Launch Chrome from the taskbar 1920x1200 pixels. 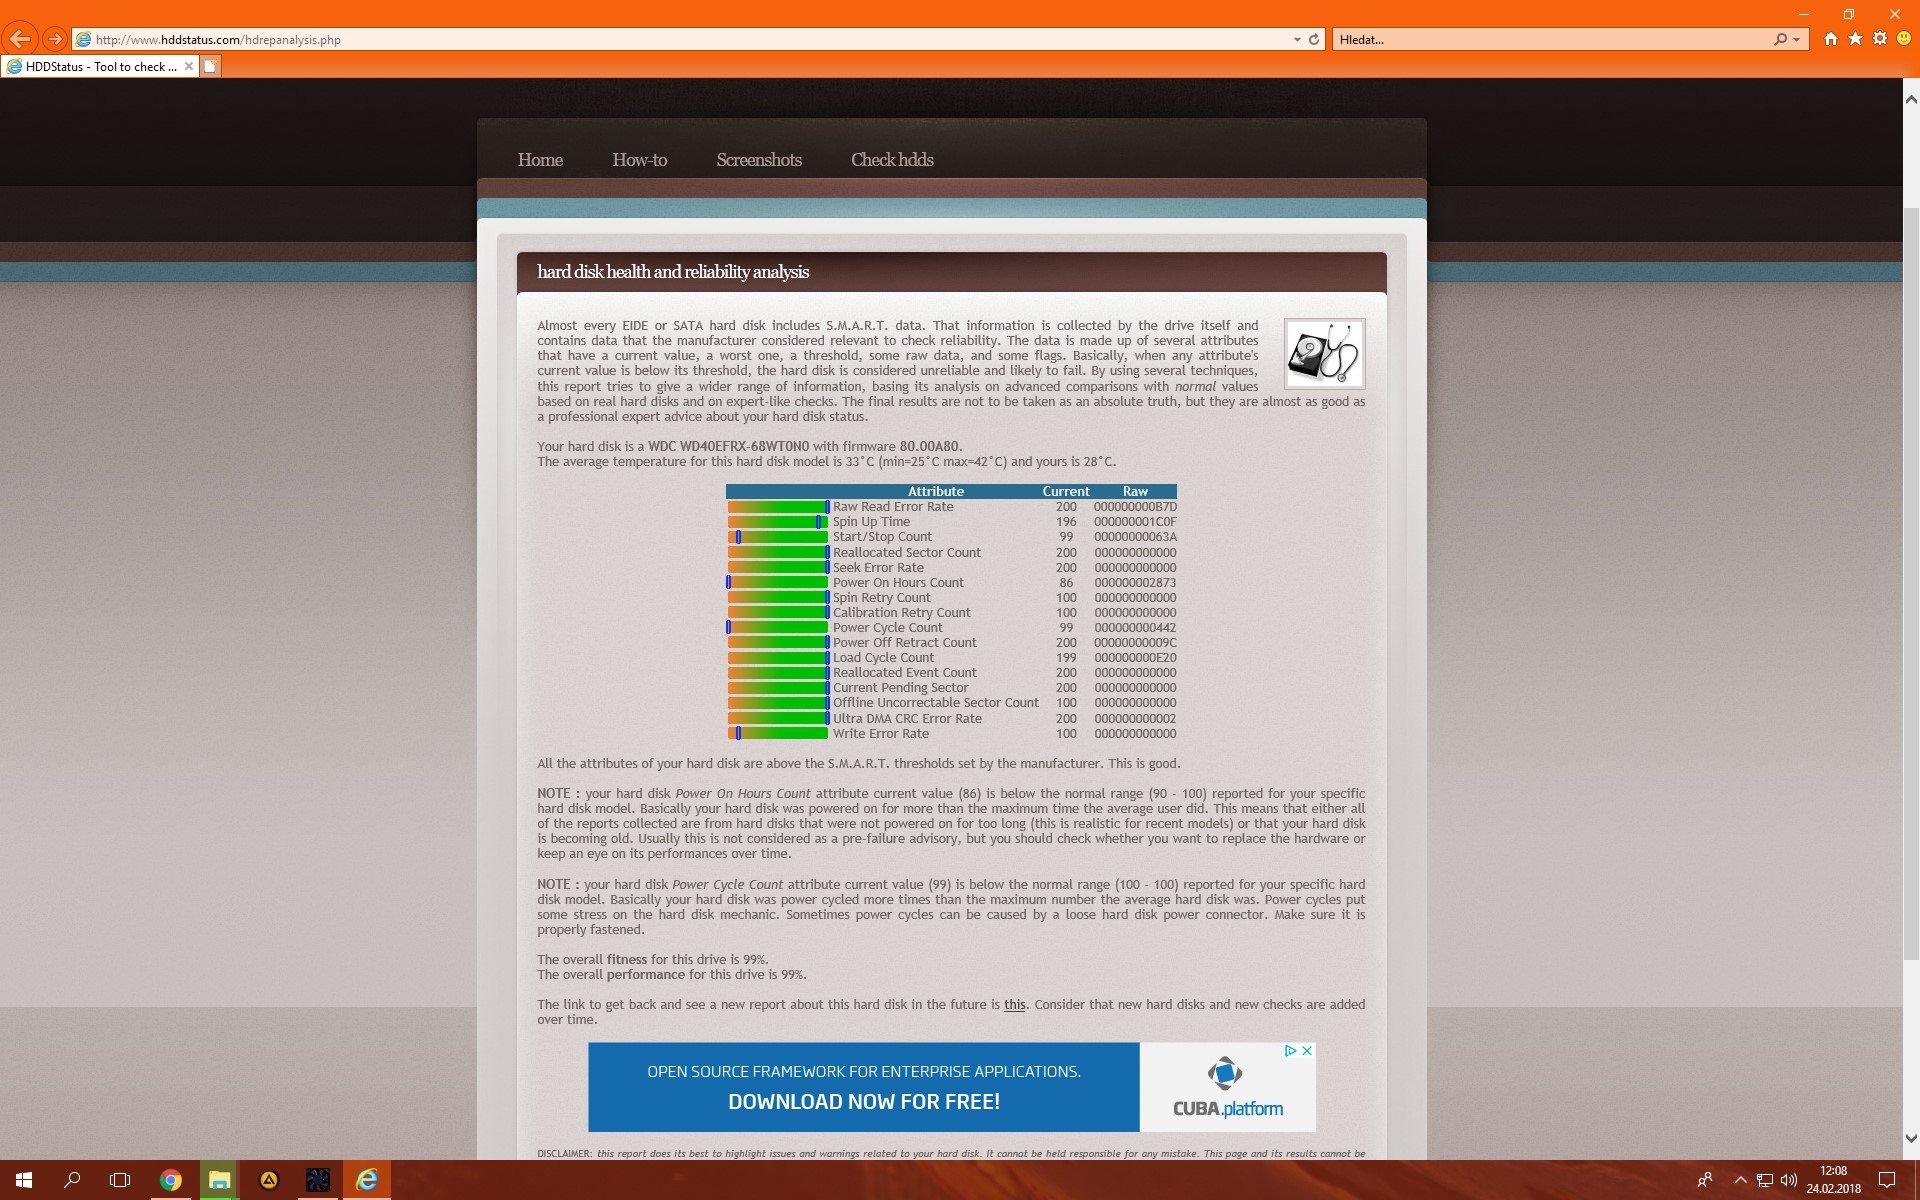pyautogui.click(x=171, y=1180)
